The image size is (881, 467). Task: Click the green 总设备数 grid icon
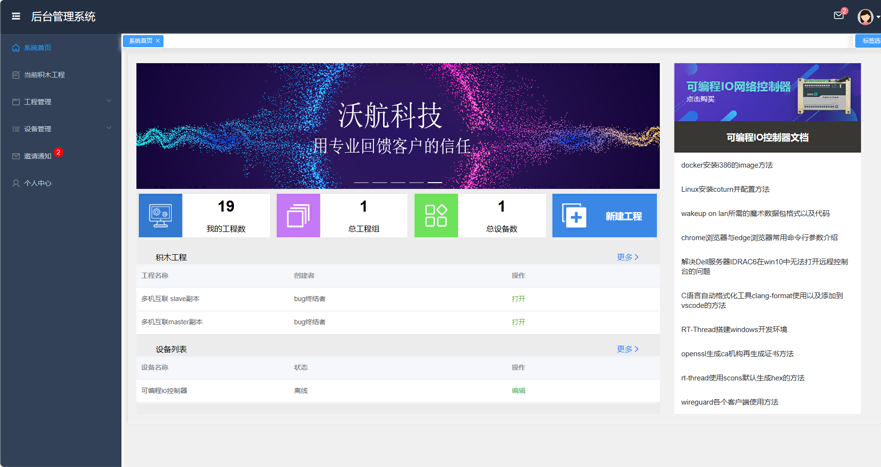tap(436, 216)
